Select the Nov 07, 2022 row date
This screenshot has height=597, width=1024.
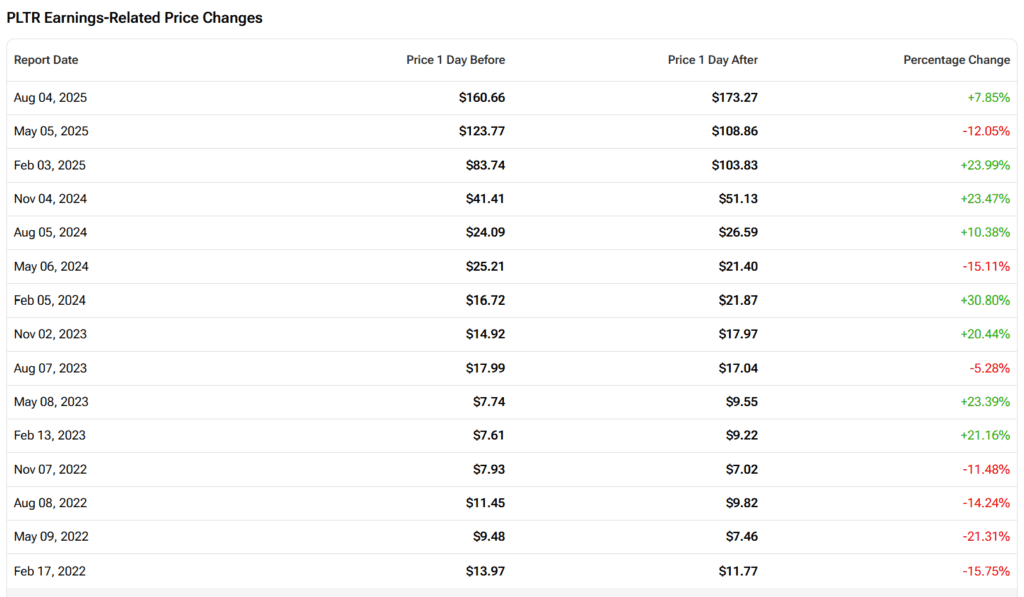[51, 469]
